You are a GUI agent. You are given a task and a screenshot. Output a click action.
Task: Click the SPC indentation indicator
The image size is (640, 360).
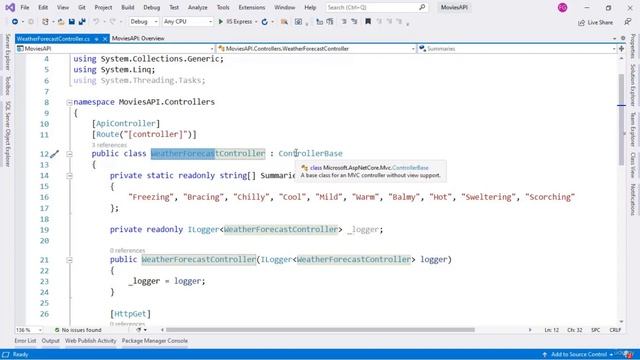pyautogui.click(x=596, y=330)
